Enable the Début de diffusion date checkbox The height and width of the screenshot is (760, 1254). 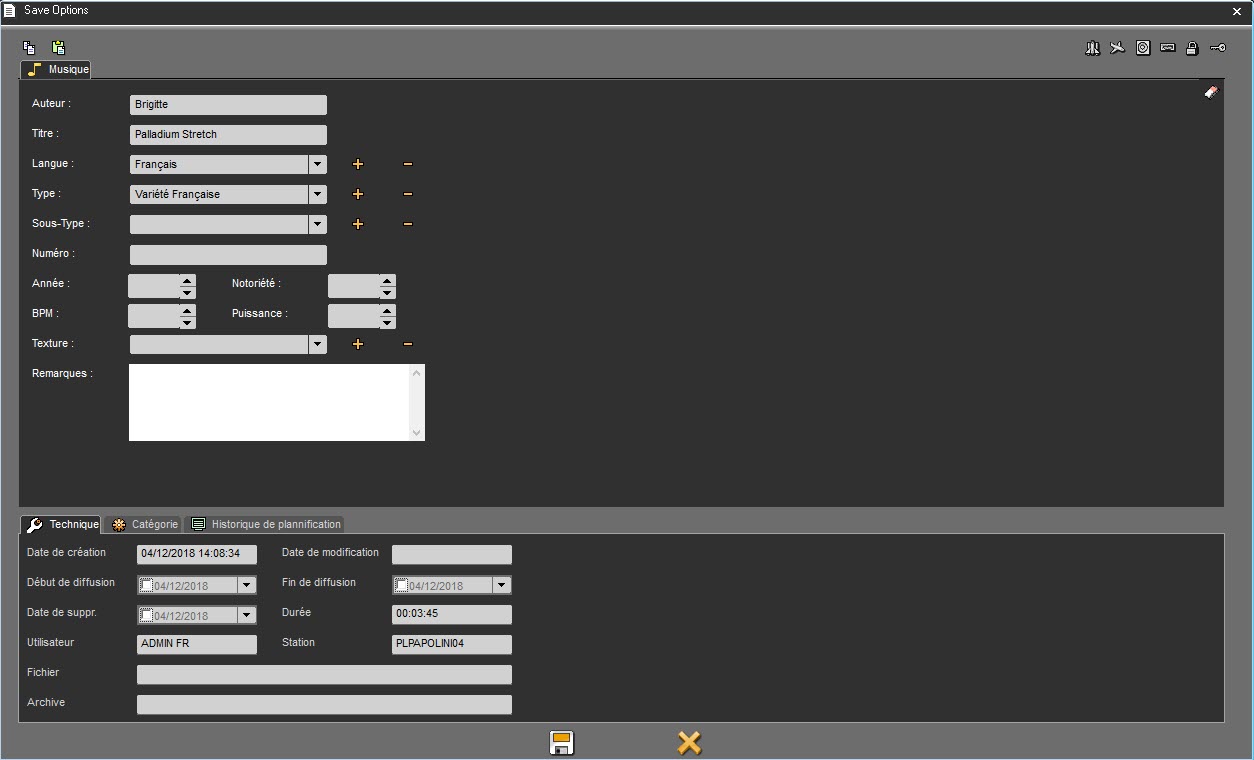(147, 586)
